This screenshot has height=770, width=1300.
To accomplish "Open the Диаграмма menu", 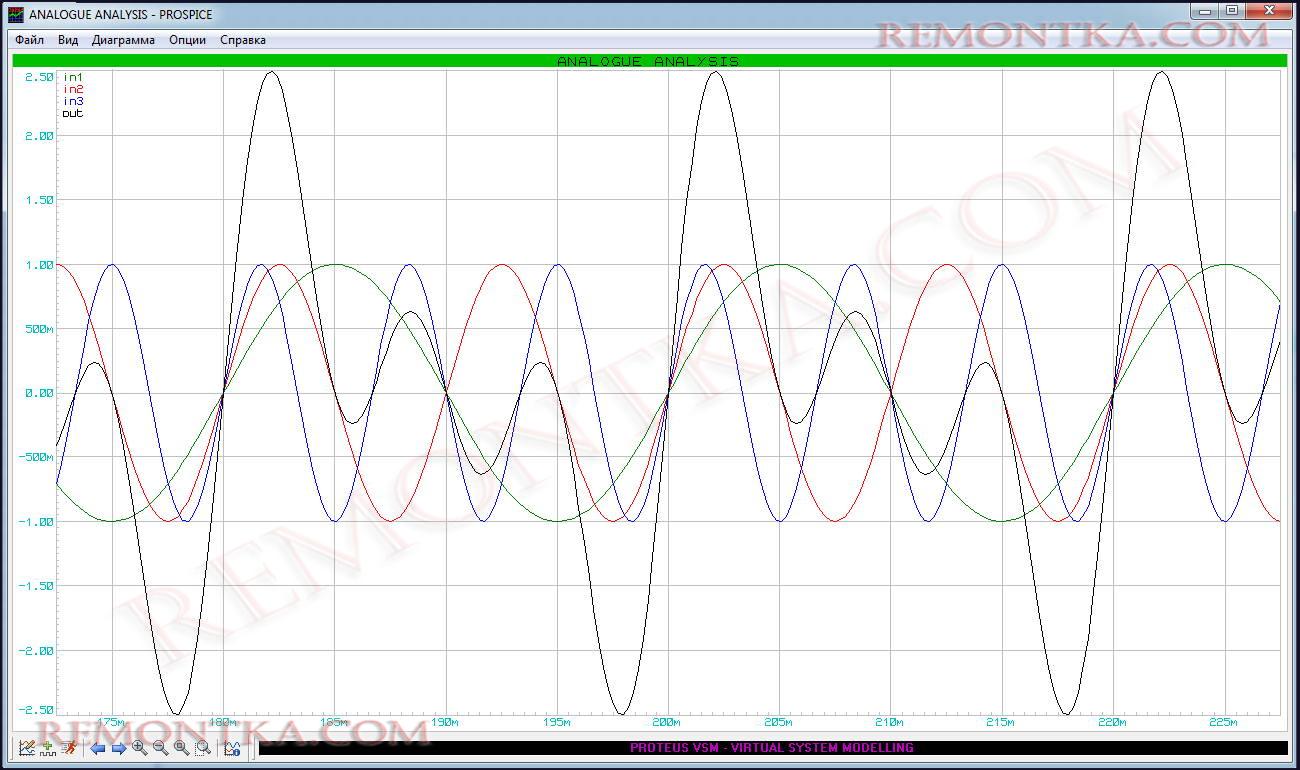I will pyautogui.click(x=123, y=40).
